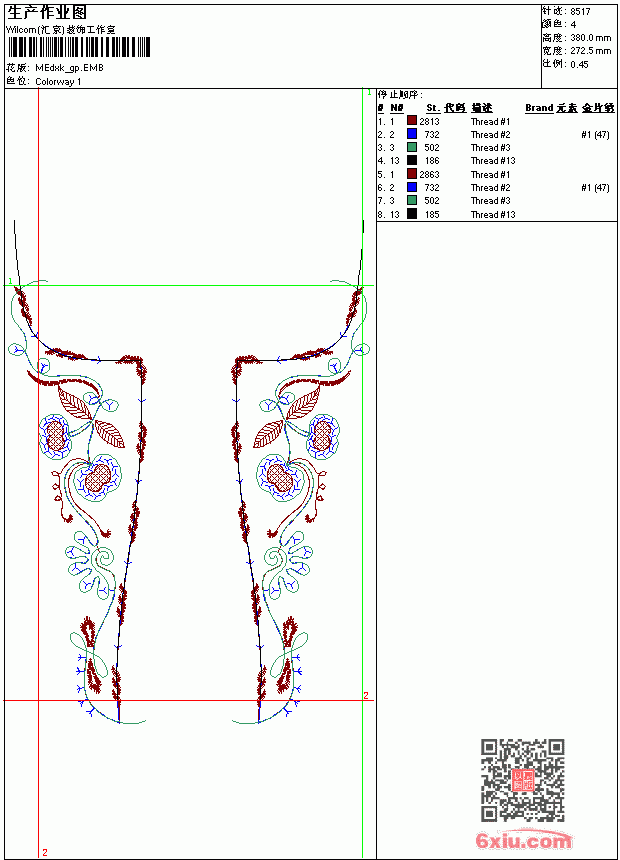The width and height of the screenshot is (620, 860).
Task: Click the black swatch in stop row 4
Action: point(412,160)
